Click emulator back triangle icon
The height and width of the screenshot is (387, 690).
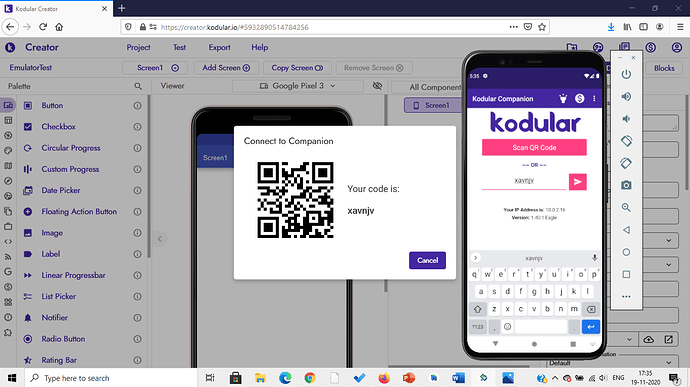point(626,230)
